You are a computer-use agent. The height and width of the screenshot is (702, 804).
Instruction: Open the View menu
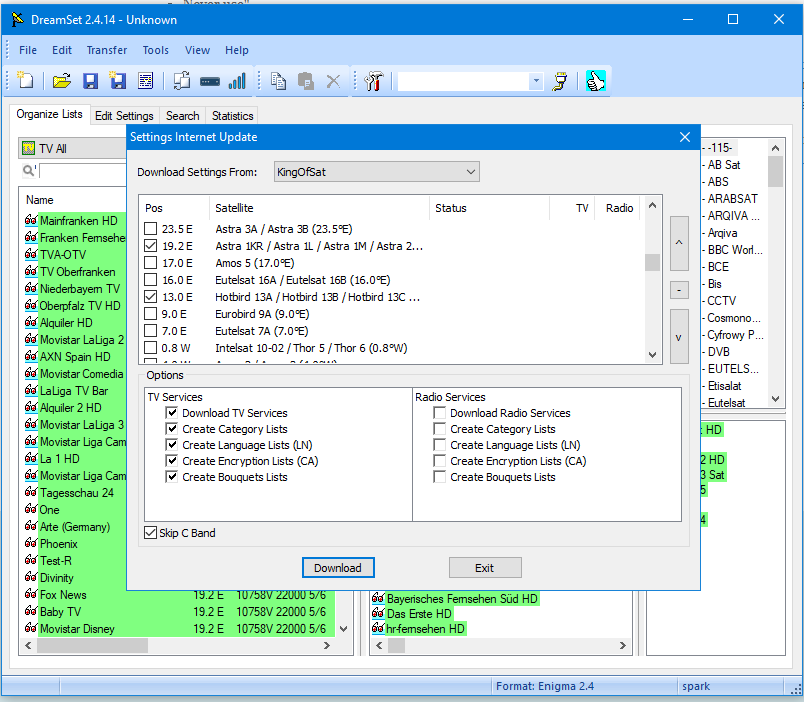197,50
